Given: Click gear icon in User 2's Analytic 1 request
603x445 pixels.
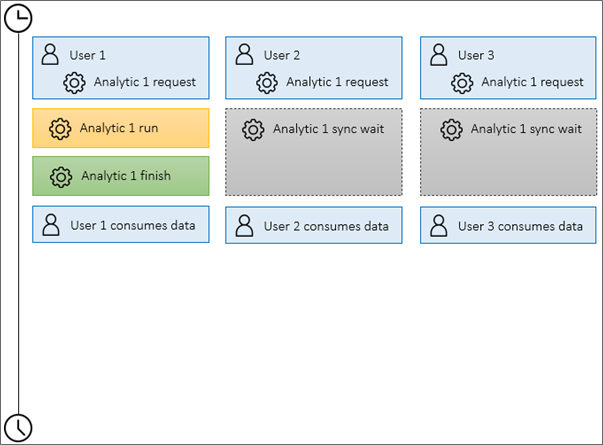Looking at the screenshot, I should pyautogui.click(x=269, y=83).
